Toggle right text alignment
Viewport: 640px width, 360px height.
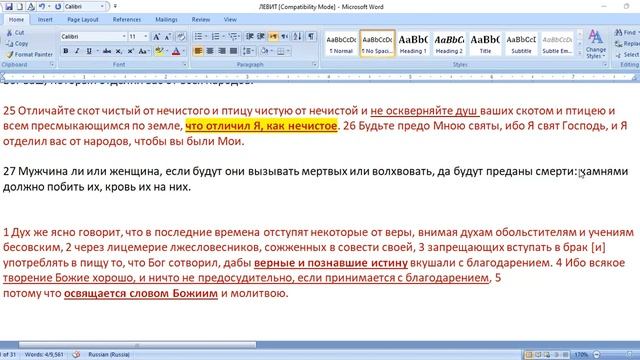[222, 51]
